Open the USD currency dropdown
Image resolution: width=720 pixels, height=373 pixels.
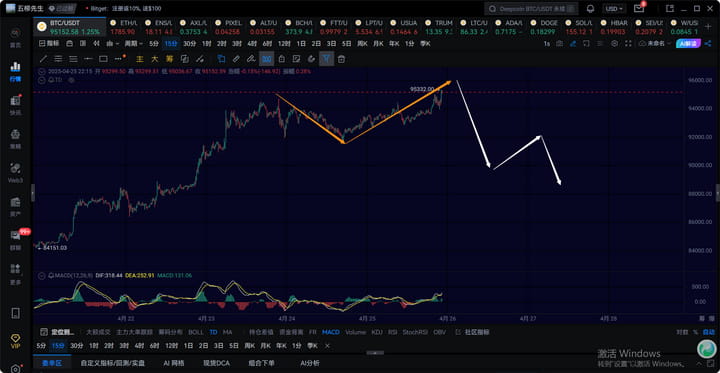(614, 9)
